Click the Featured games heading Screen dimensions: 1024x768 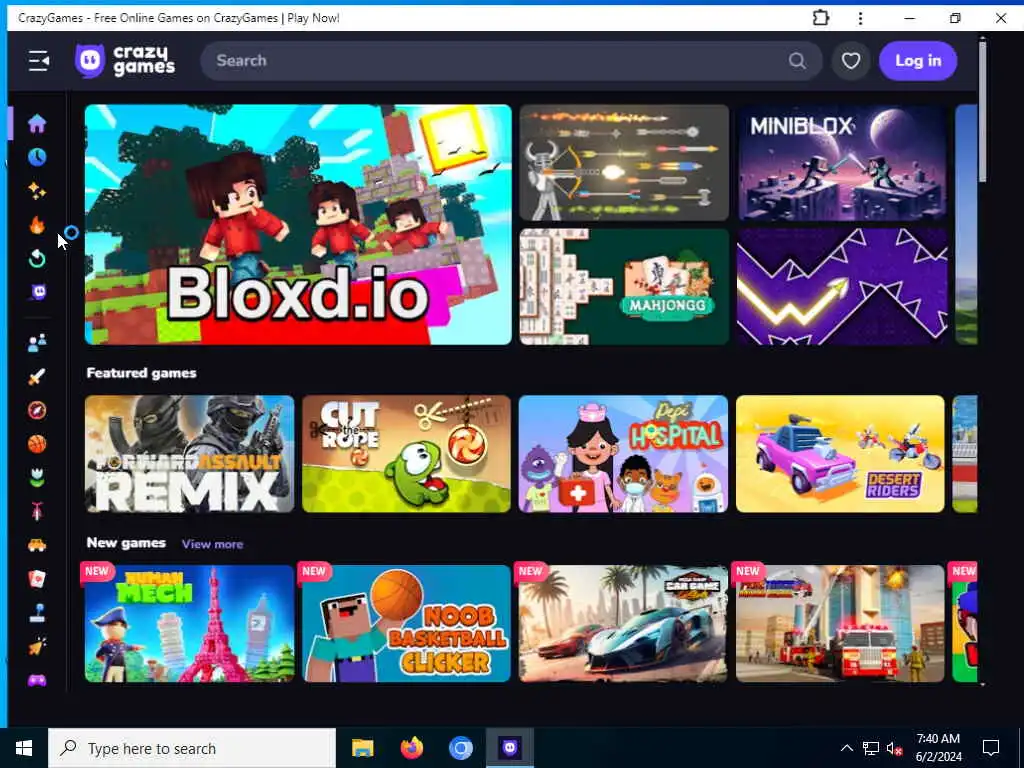coord(141,373)
